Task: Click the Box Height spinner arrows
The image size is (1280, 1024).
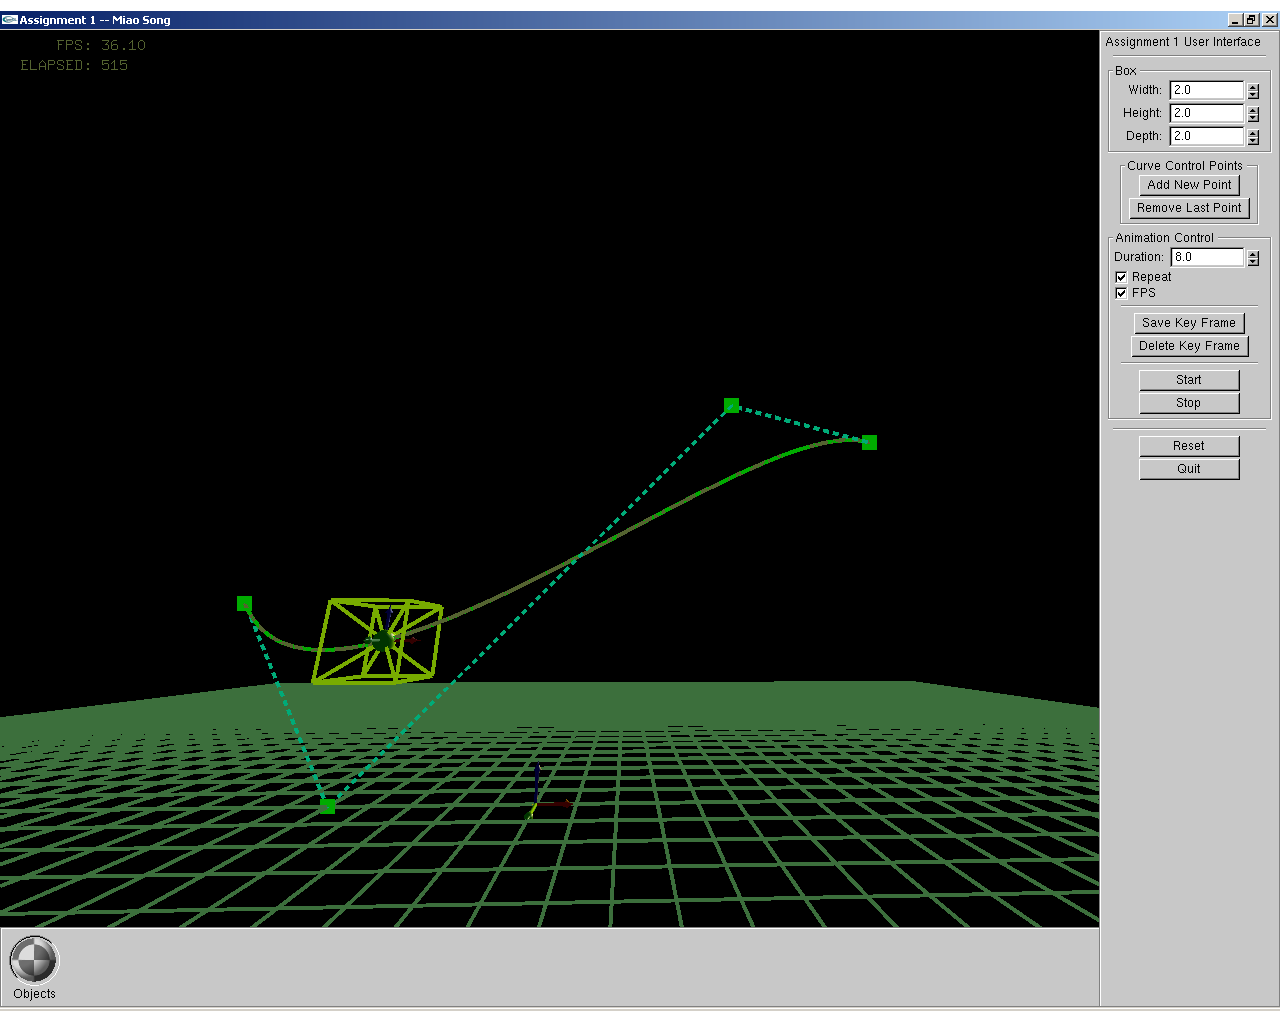Action: 1253,114
